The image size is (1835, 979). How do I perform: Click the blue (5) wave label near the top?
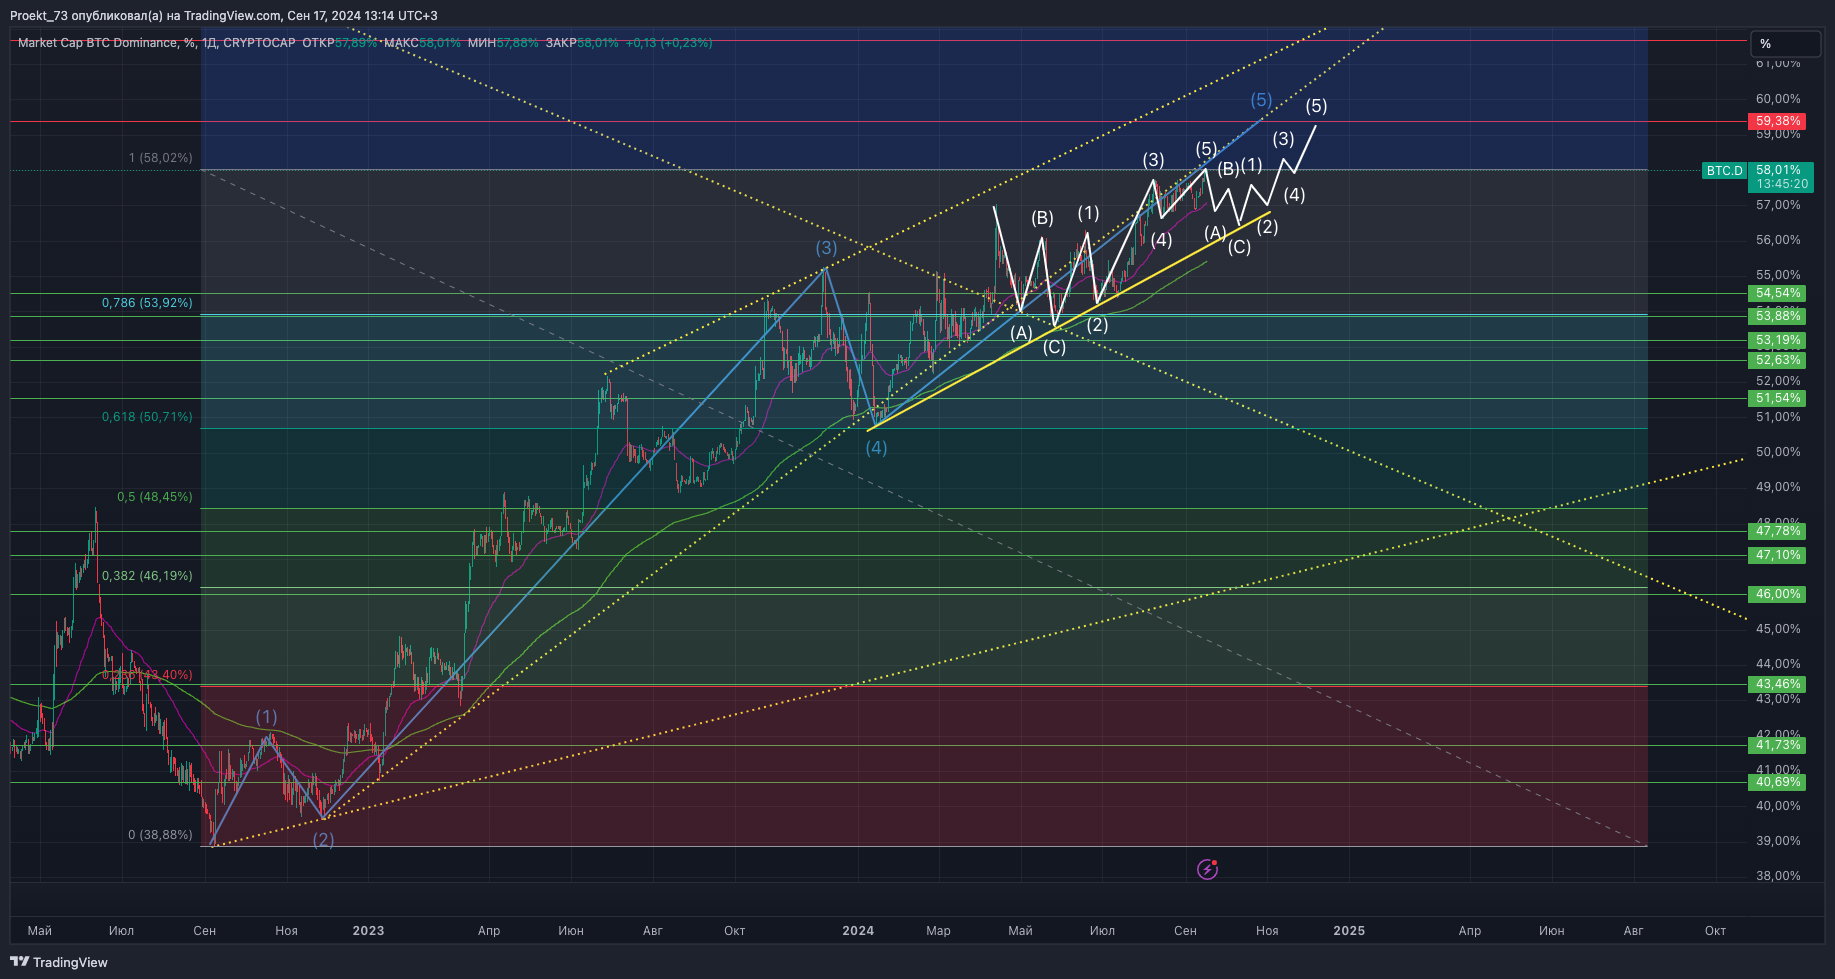click(x=1261, y=100)
